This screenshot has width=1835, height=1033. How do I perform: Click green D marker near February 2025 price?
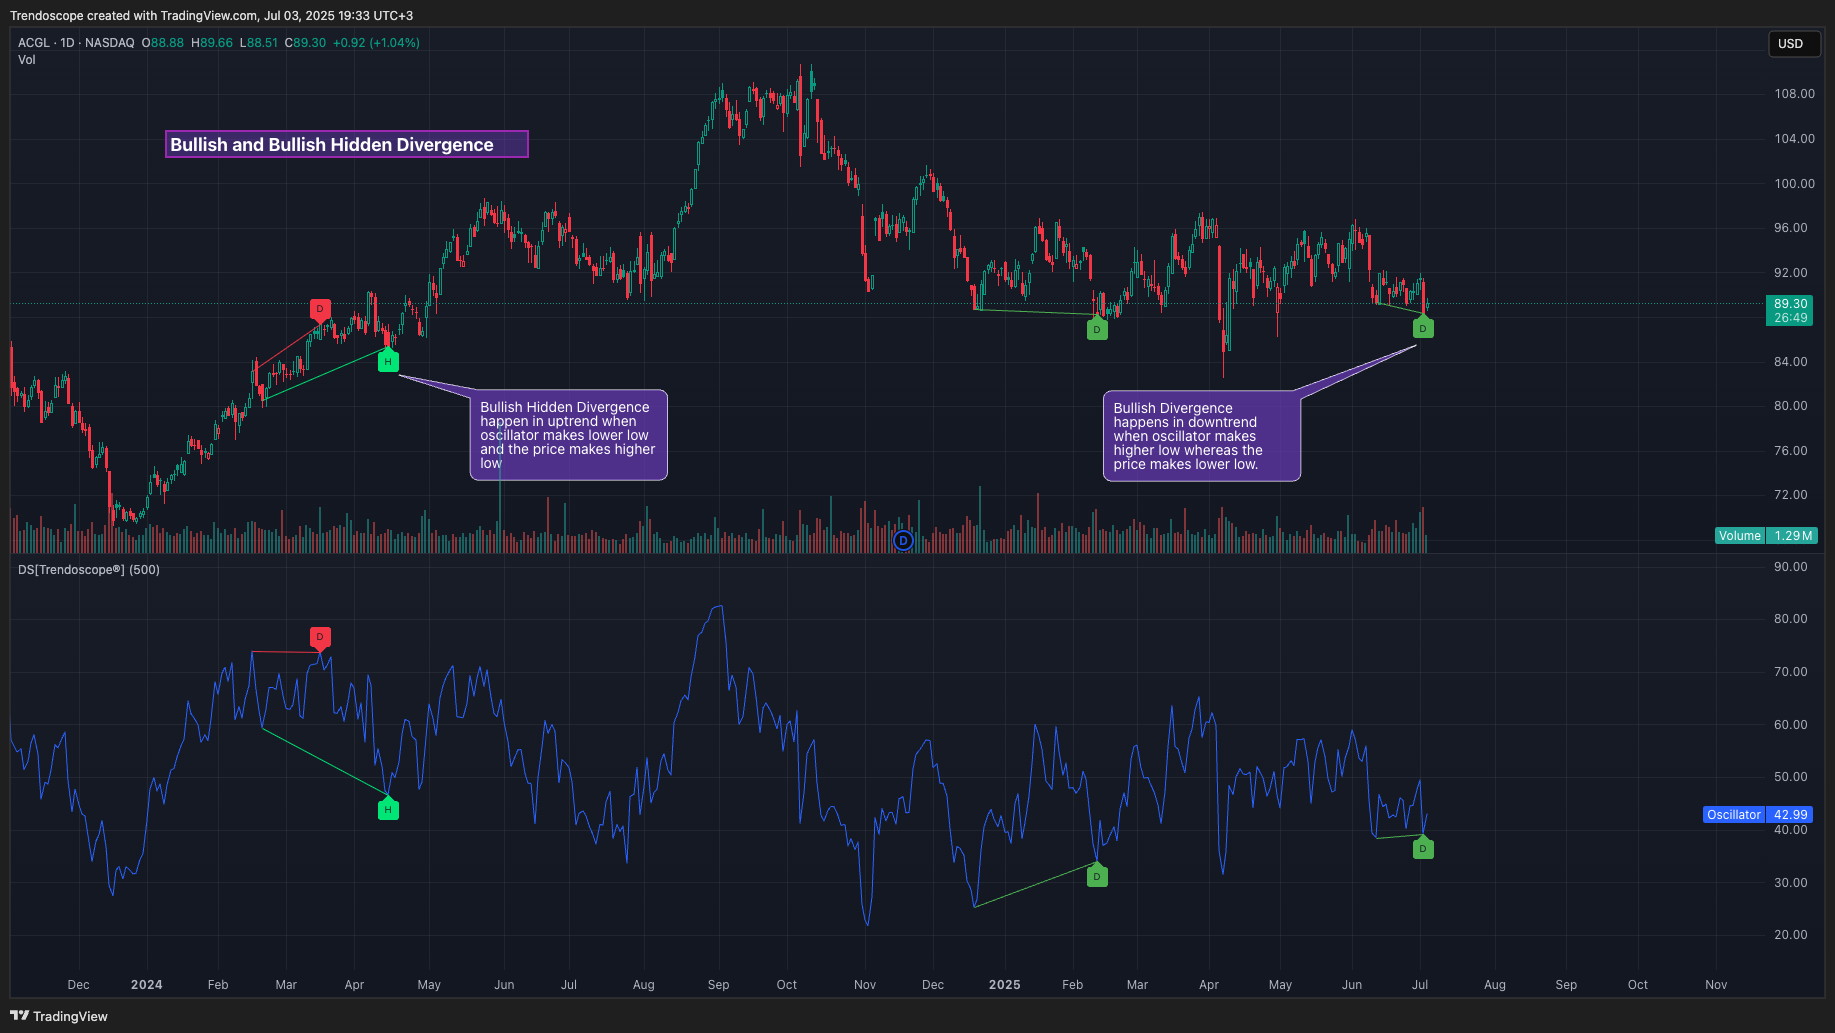coord(1097,329)
